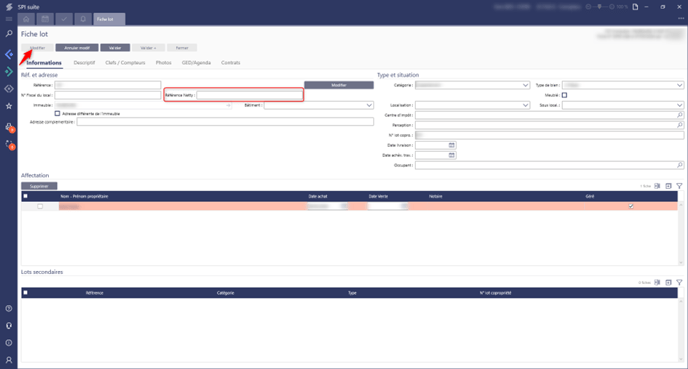Sort by Notaire column header

[436, 196]
